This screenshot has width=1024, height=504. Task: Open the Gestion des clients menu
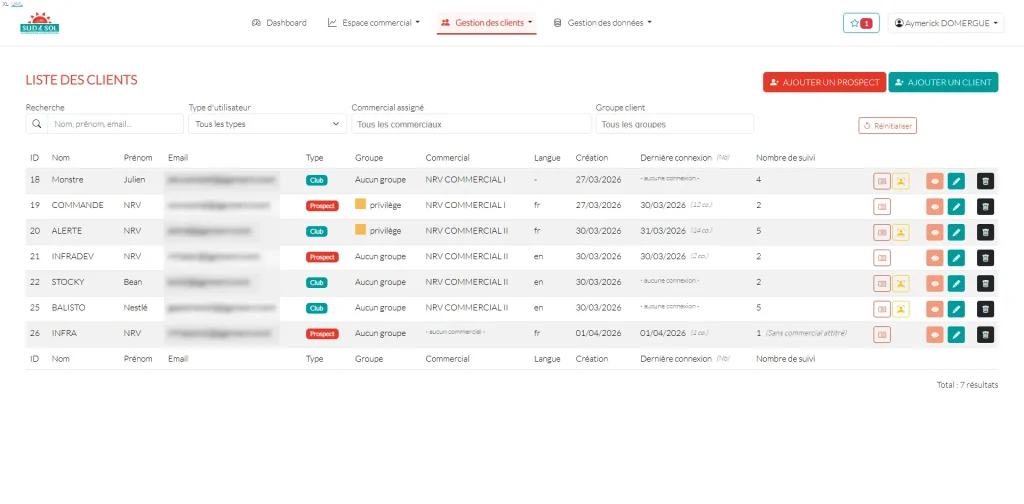click(487, 23)
